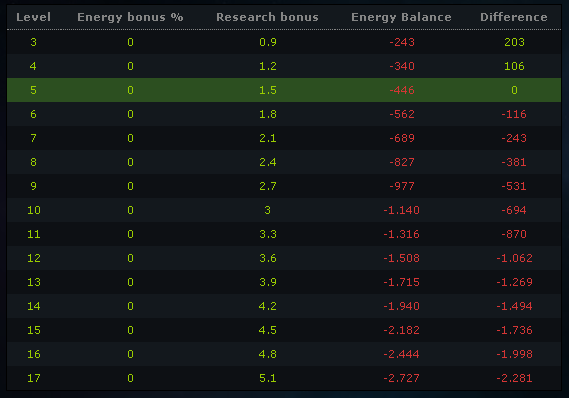Viewport: 569px width, 398px height.
Task: Click research bonus value 3.3
Action: click(x=268, y=234)
